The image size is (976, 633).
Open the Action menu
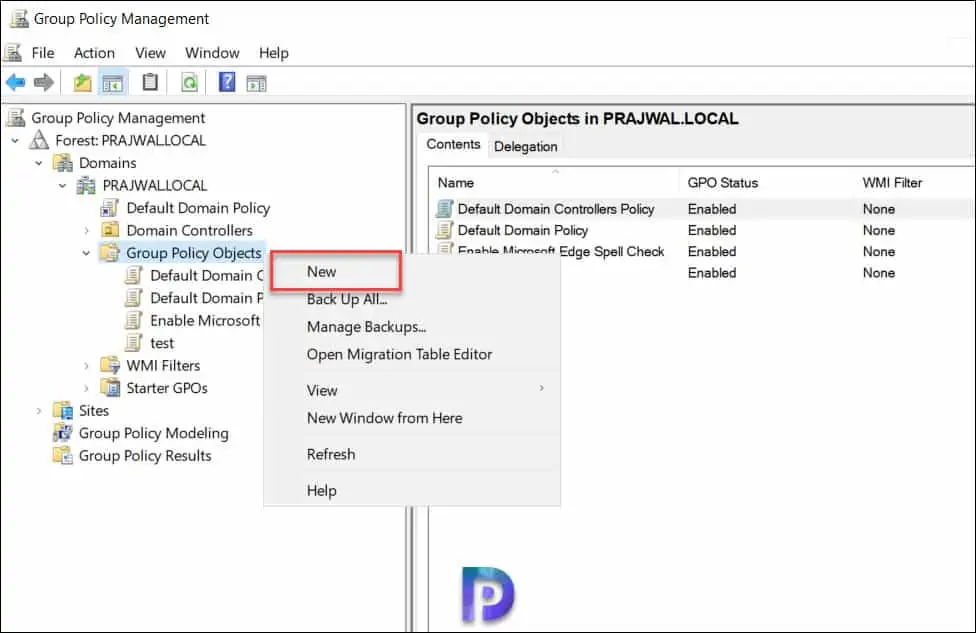pyautogui.click(x=94, y=53)
